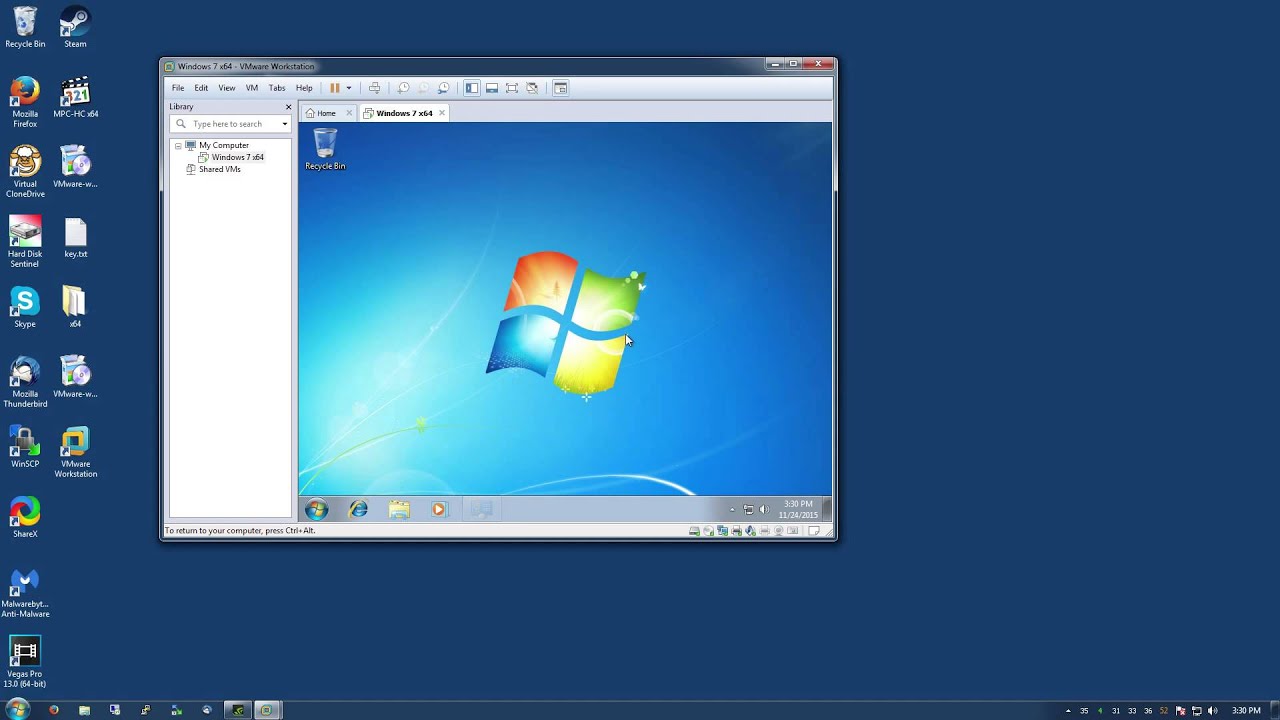
Task: Open the File menu
Action: tap(178, 88)
